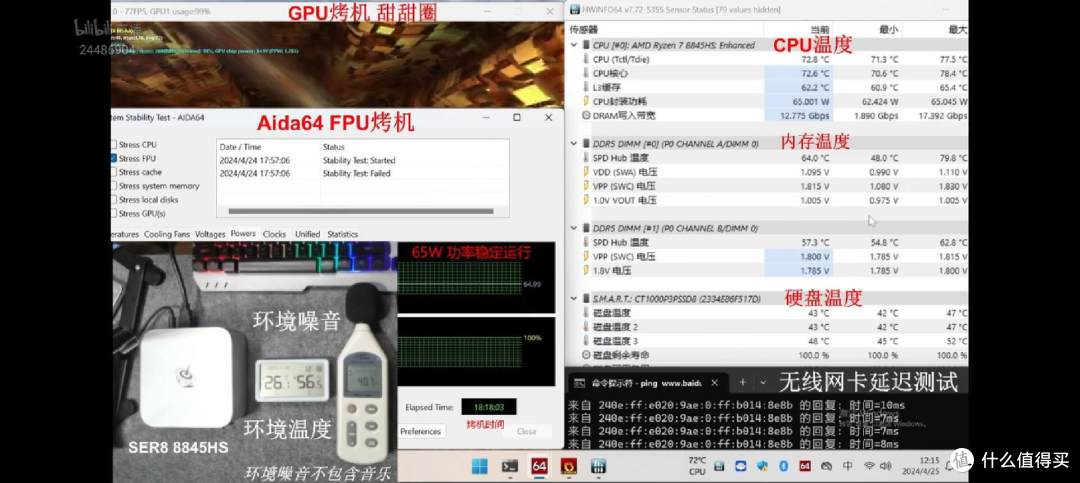Open the HWiNFO taskbar icon

click(598, 466)
